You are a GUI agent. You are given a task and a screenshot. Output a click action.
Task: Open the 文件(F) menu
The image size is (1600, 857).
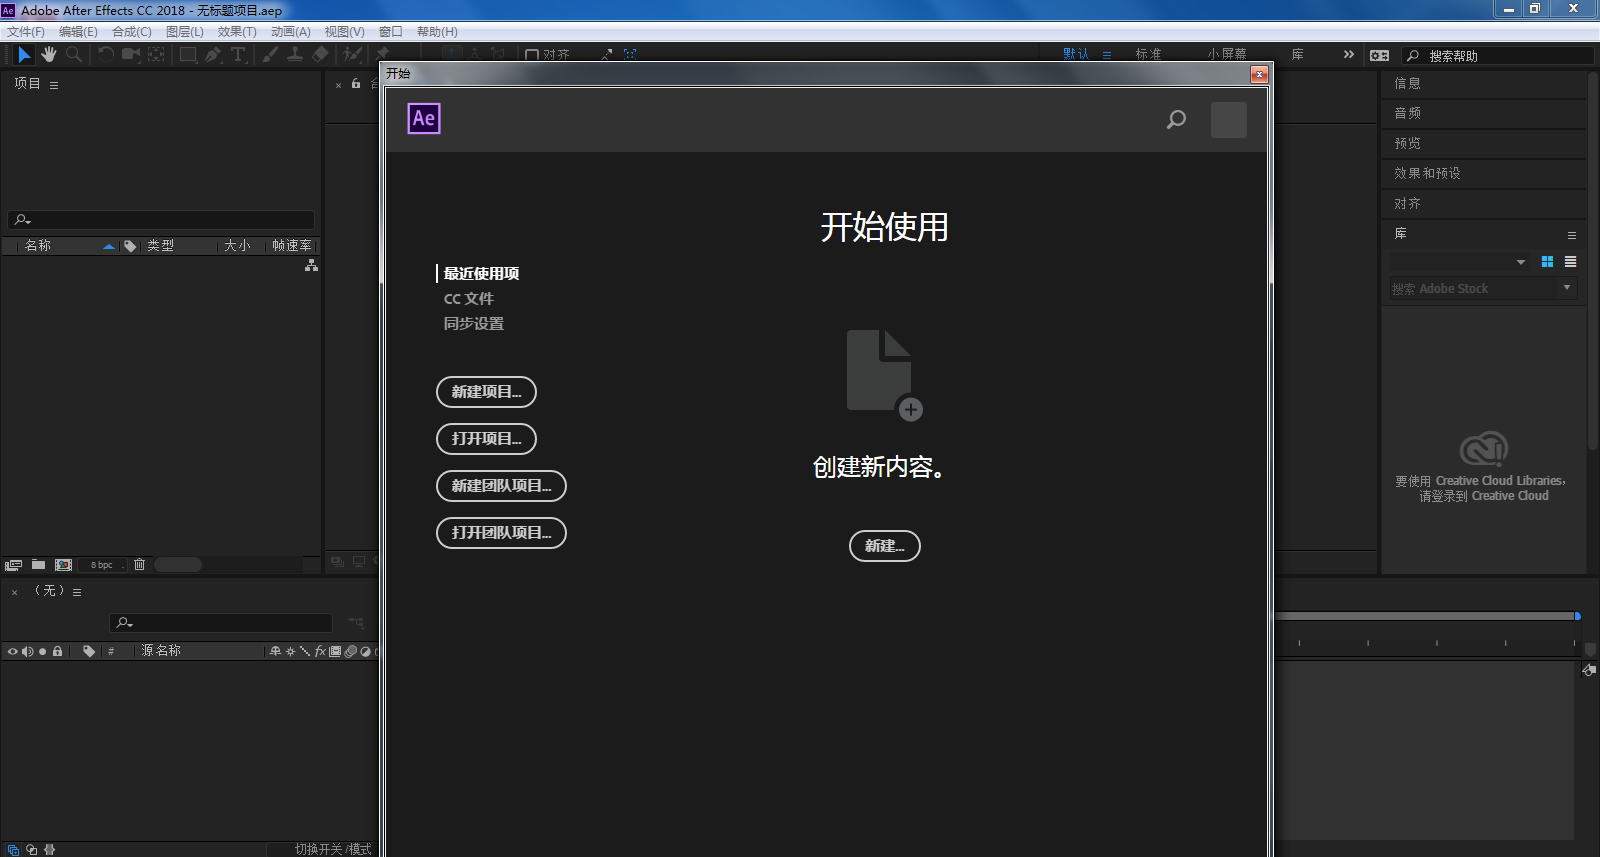point(26,32)
